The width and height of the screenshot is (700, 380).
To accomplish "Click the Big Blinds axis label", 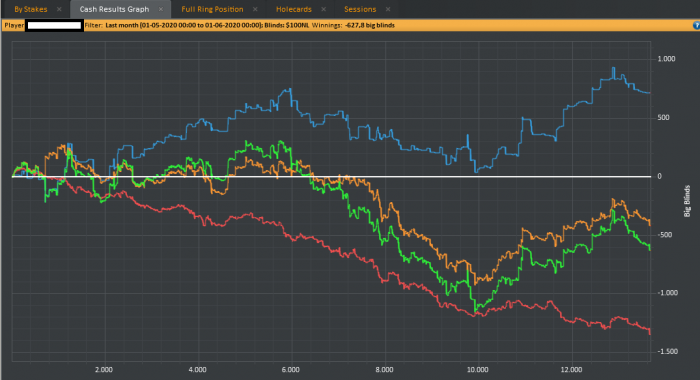I will pos(687,201).
